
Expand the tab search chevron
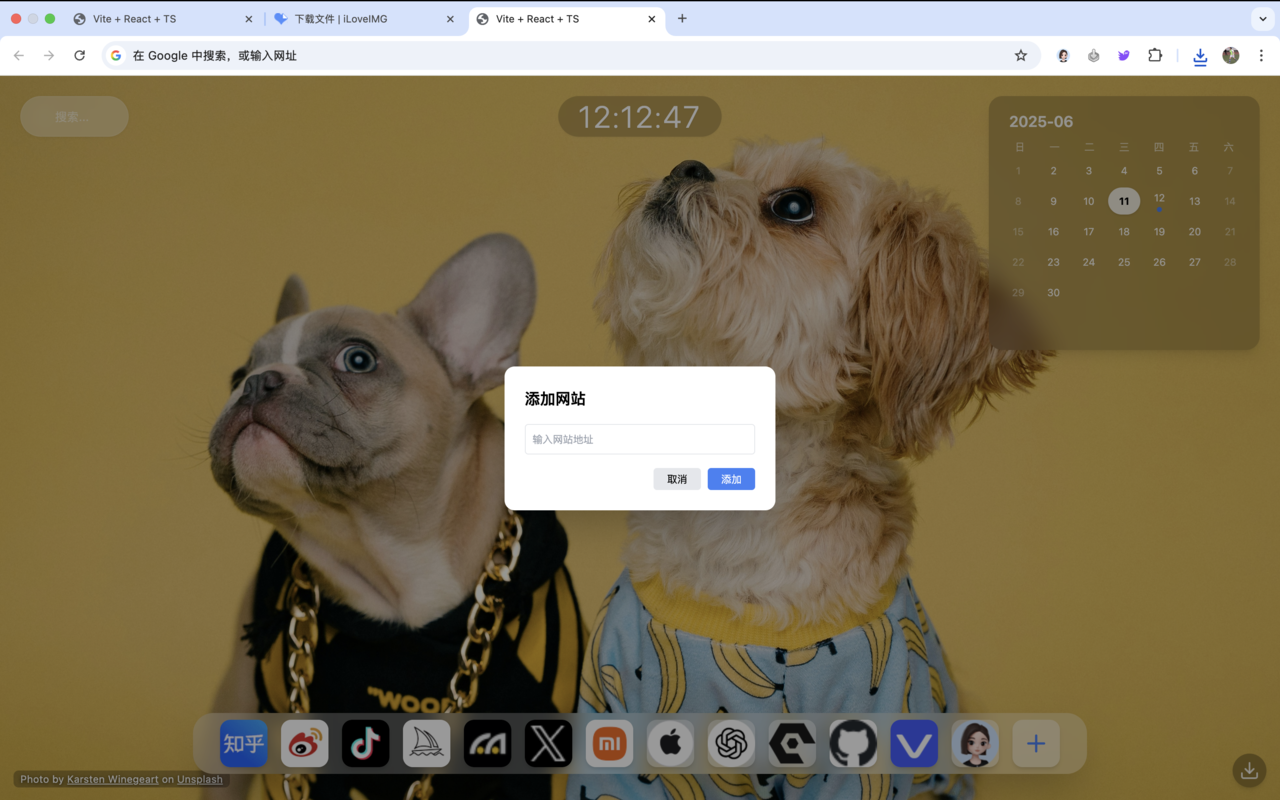point(1263,19)
